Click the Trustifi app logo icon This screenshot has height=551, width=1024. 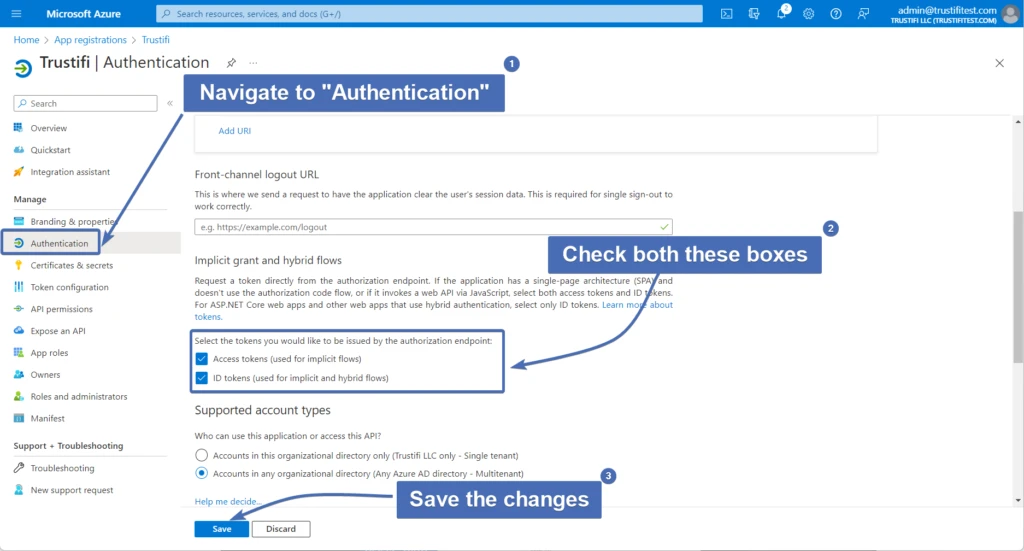pyautogui.click(x=23, y=68)
